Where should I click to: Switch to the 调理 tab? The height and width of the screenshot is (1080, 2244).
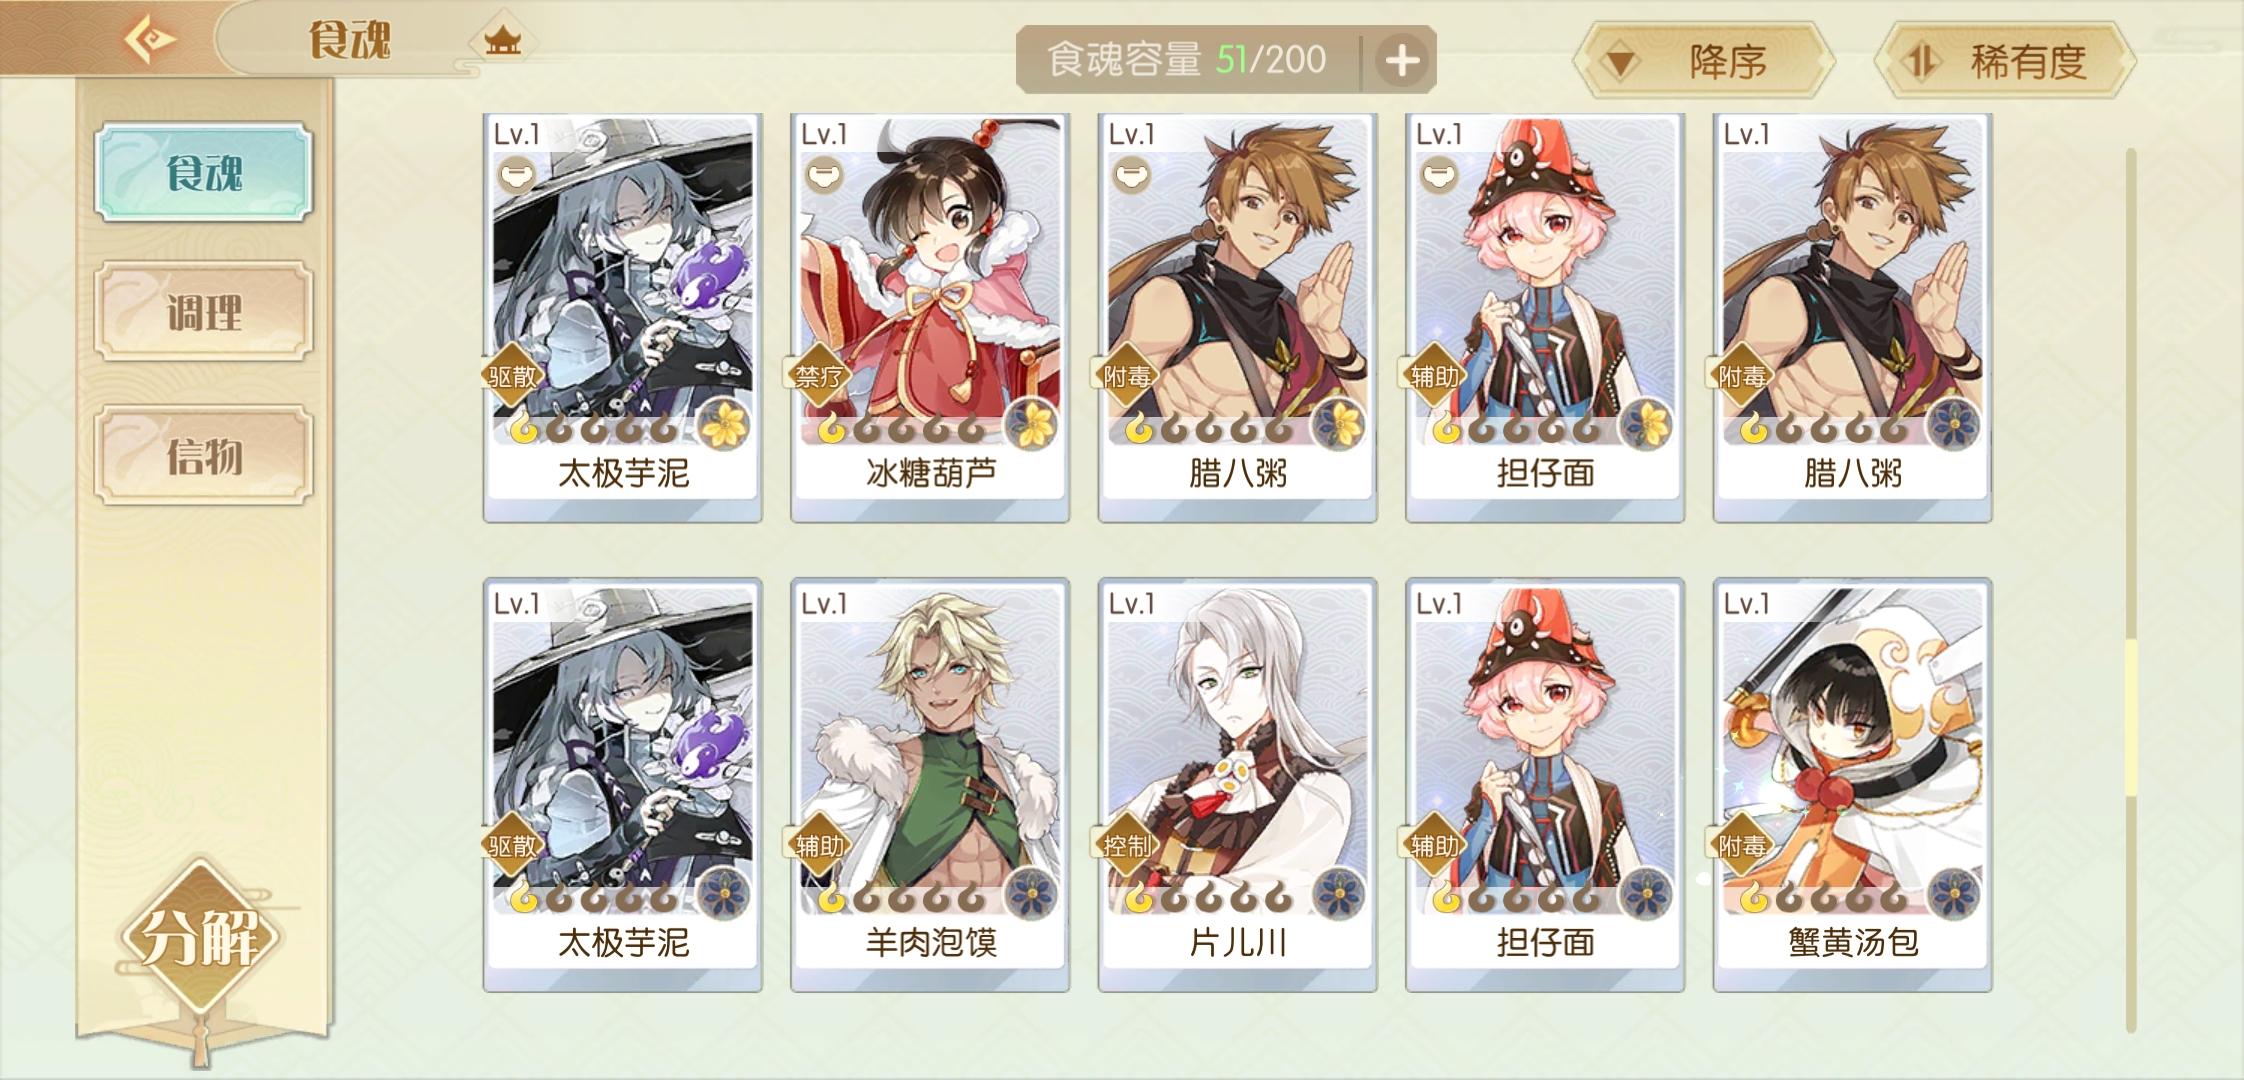(x=204, y=312)
